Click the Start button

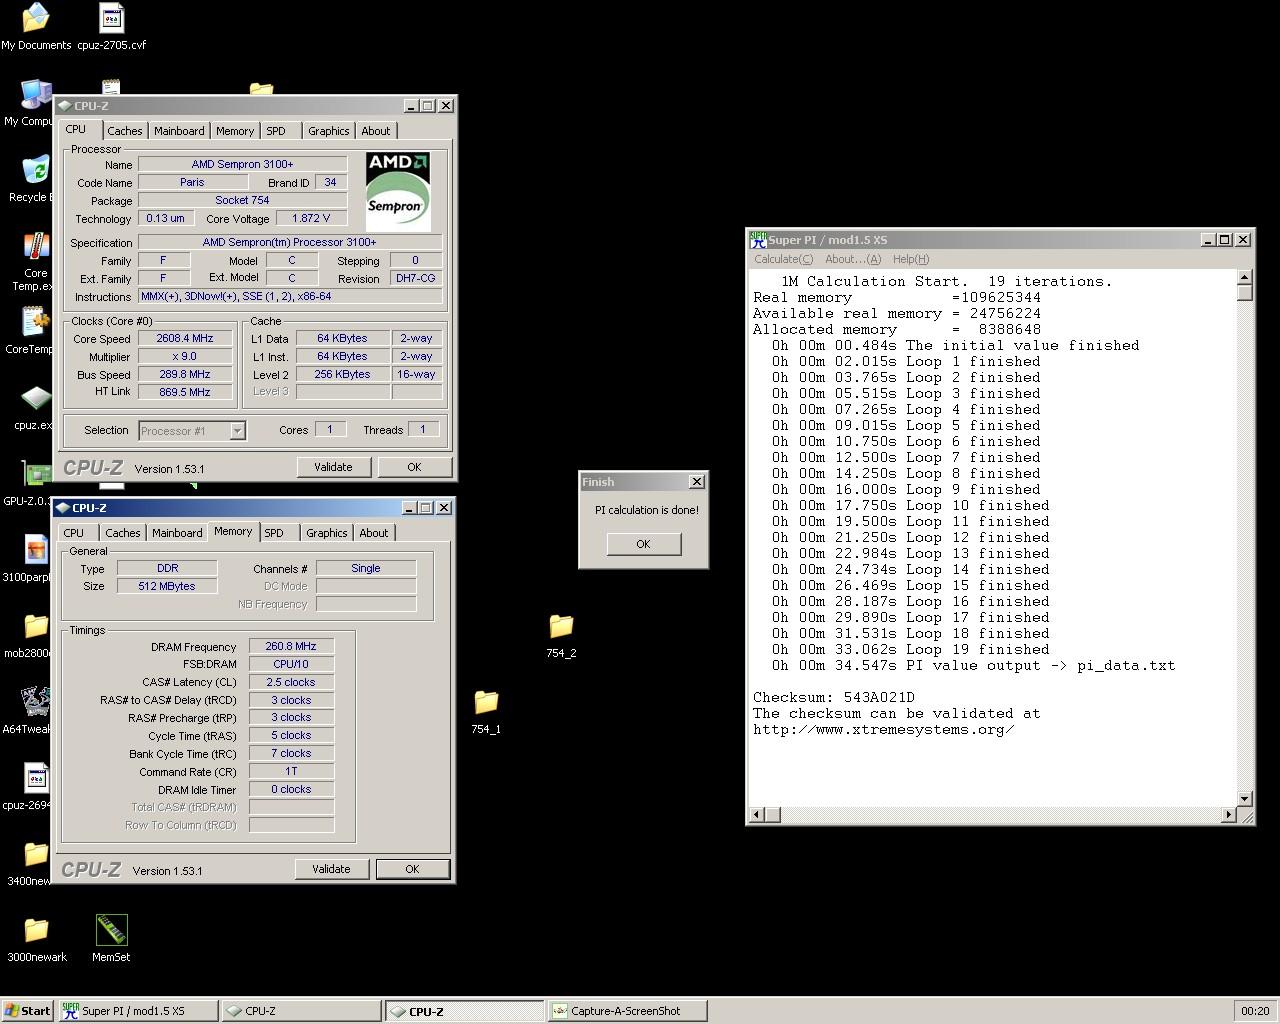[27, 1011]
